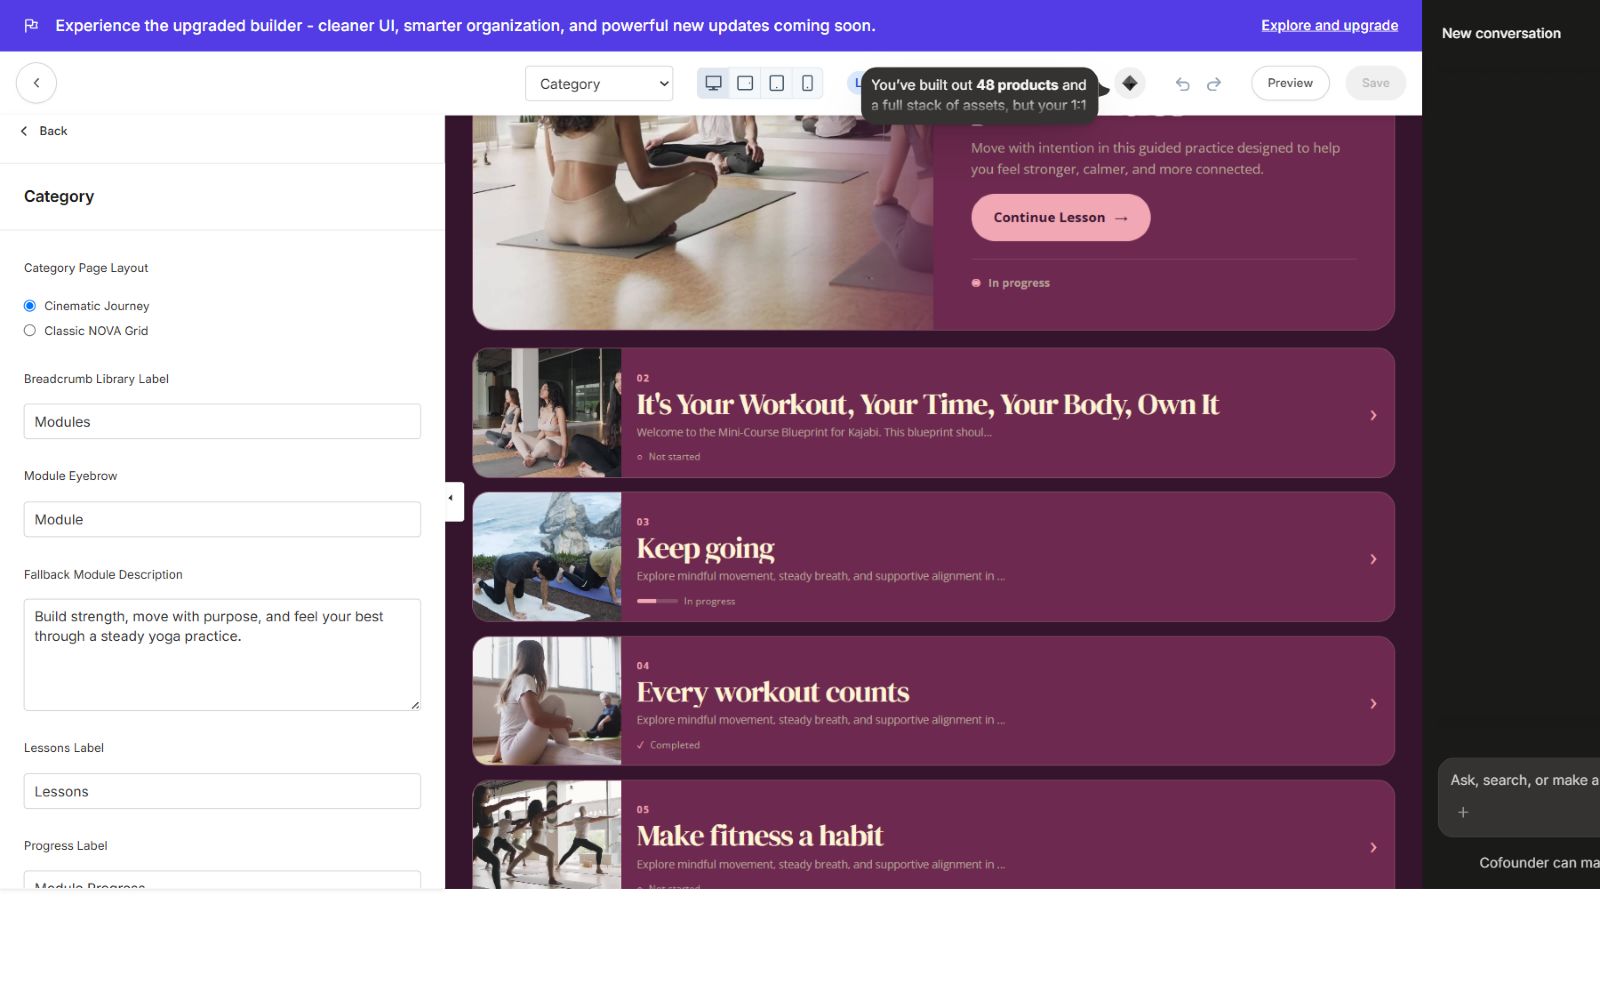Click Make fitness a habit title
1600x1000 pixels.
[x=760, y=836]
